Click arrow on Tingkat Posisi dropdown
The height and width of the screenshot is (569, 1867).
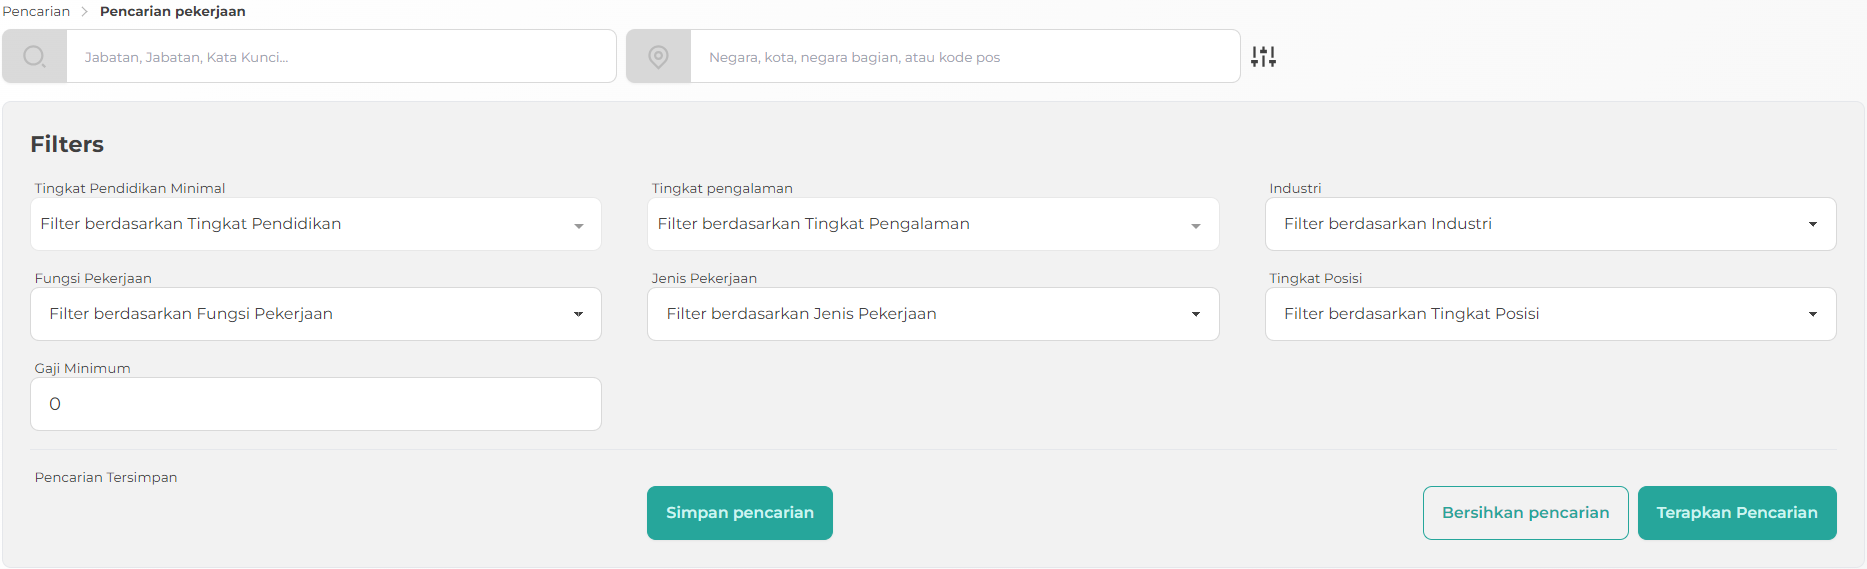[x=1812, y=314]
